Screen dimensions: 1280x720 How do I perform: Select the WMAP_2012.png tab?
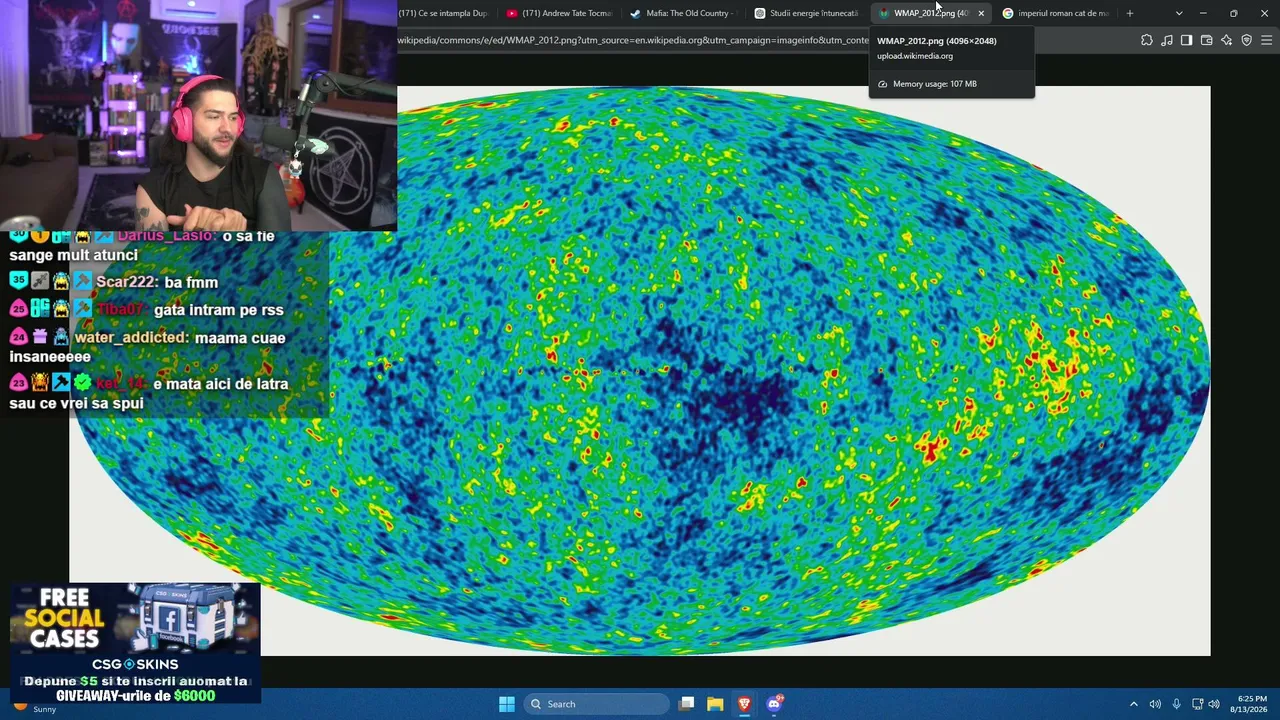[930, 13]
